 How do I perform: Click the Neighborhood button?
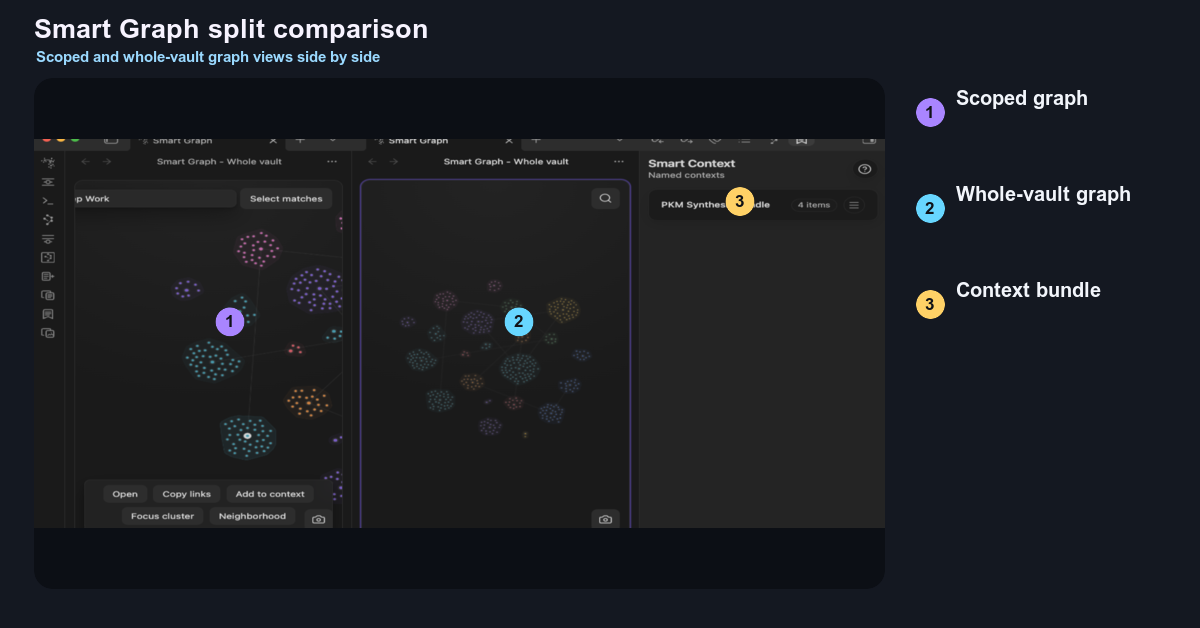point(252,516)
